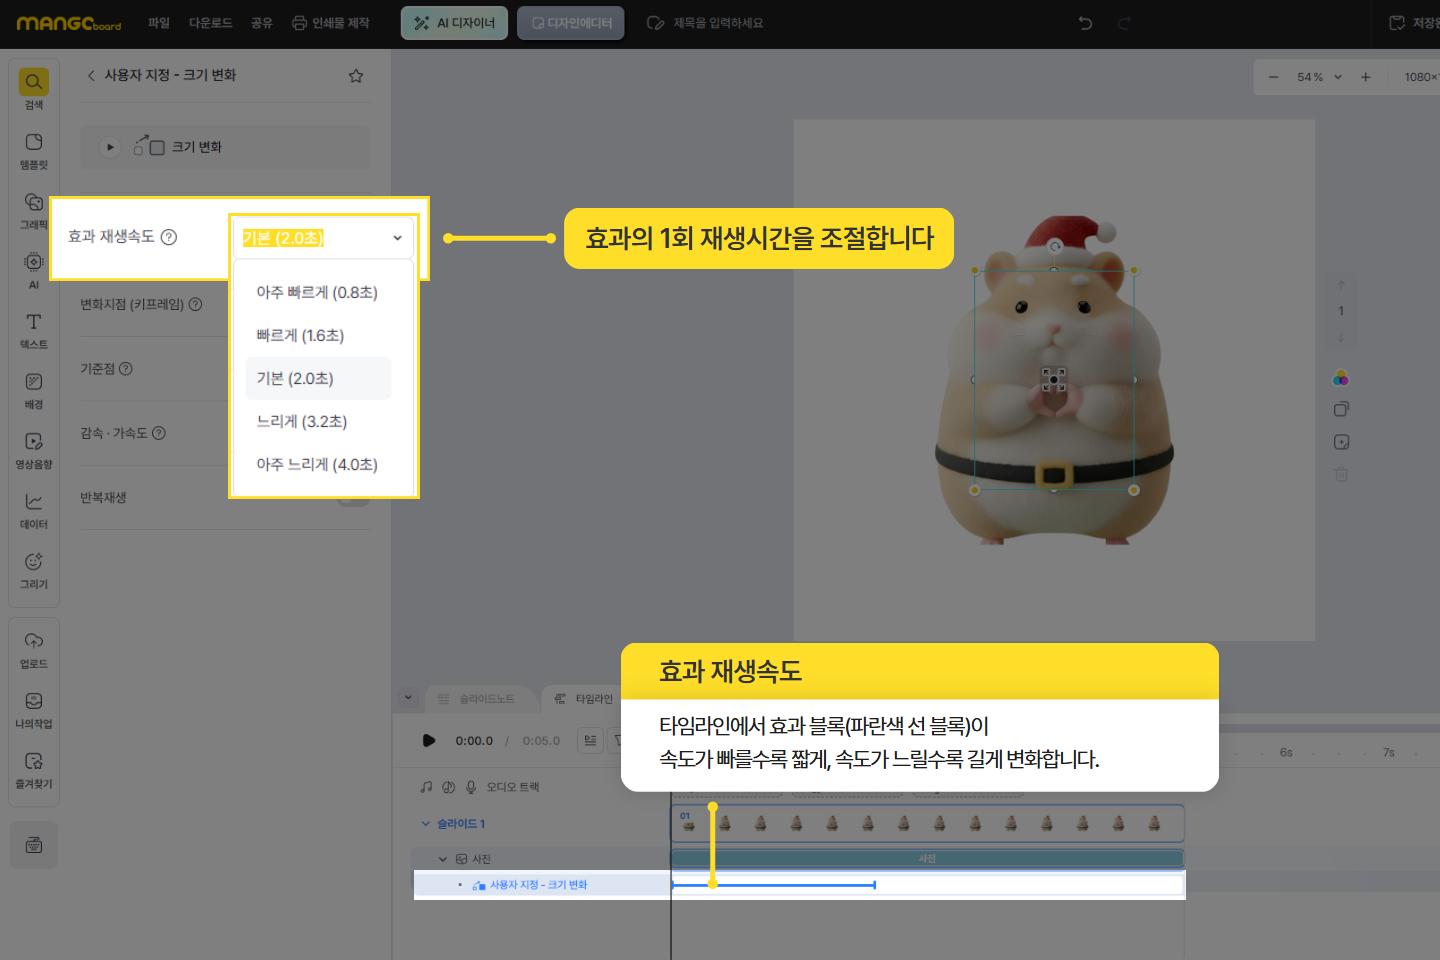1440x960 pixels.
Task: Click the undo arrow icon
Action: point(1085,23)
